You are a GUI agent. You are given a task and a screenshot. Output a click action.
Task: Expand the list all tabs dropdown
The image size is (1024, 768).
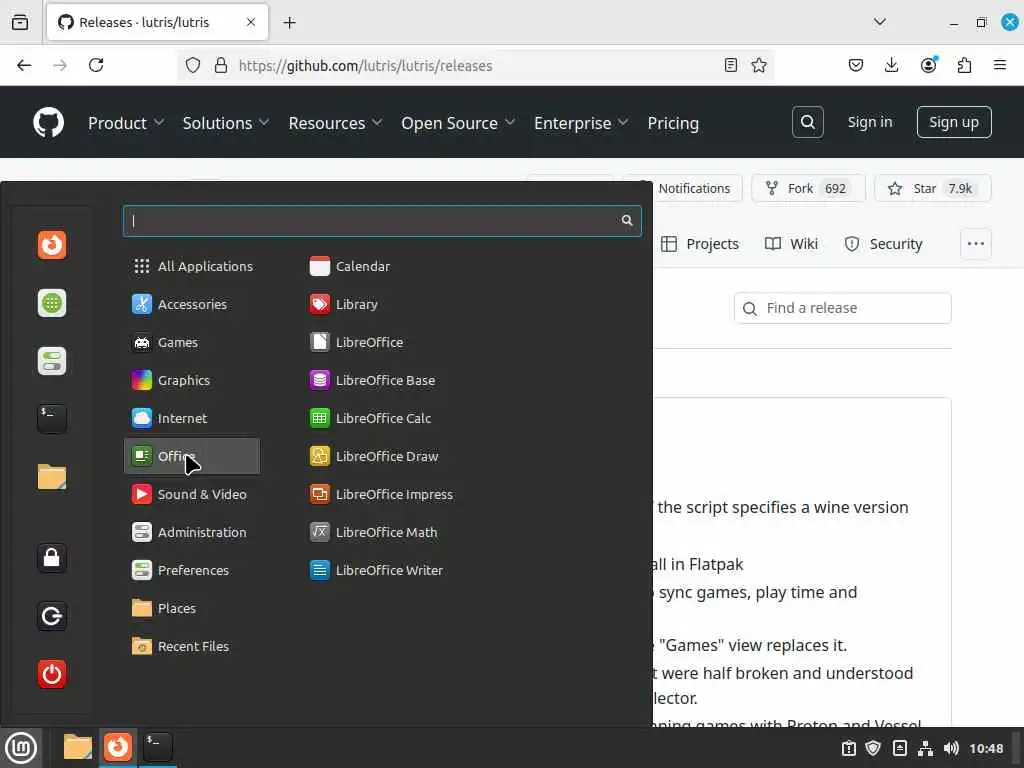pos(880,22)
